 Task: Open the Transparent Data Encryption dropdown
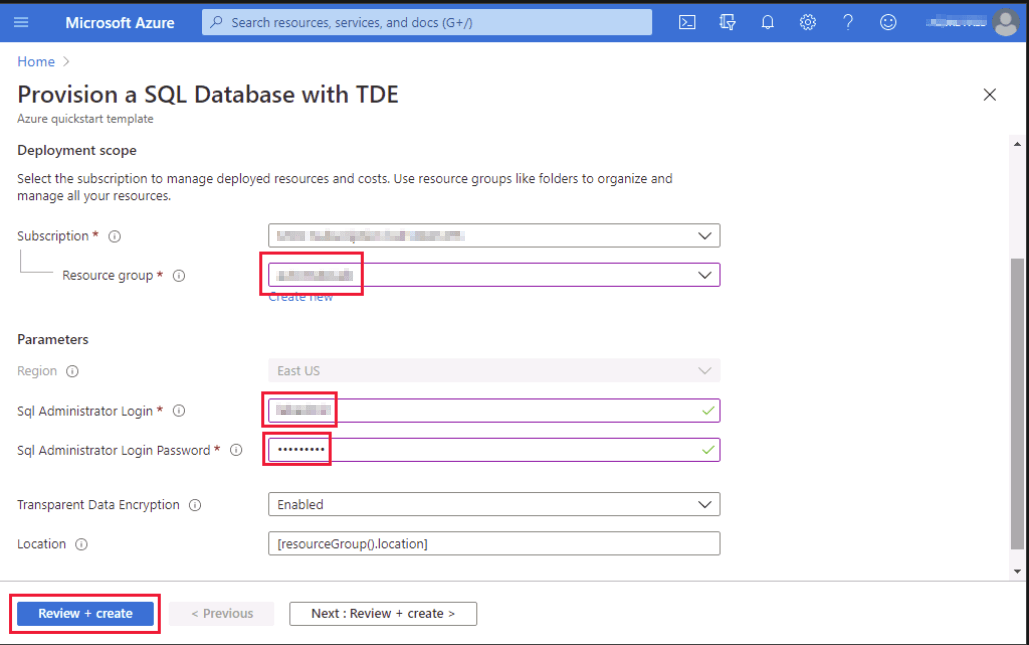705,505
